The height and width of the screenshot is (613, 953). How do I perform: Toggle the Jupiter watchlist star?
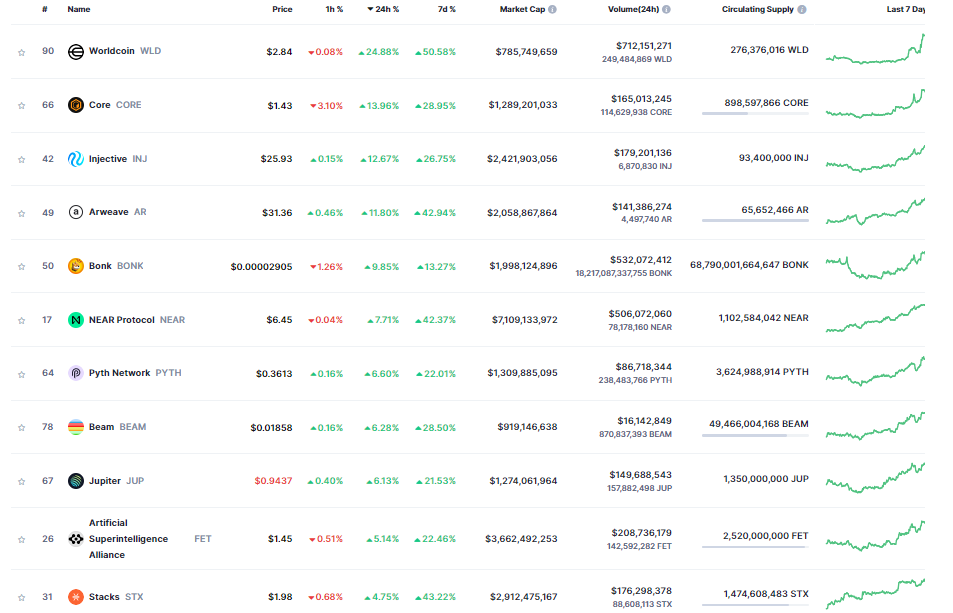pyautogui.click(x=21, y=482)
